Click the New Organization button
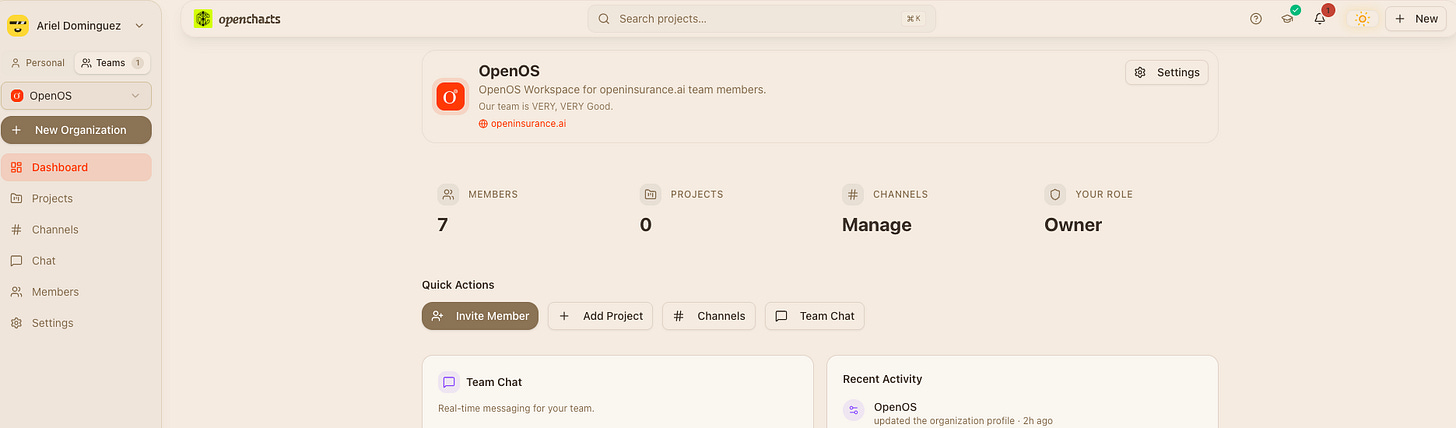 (76, 130)
